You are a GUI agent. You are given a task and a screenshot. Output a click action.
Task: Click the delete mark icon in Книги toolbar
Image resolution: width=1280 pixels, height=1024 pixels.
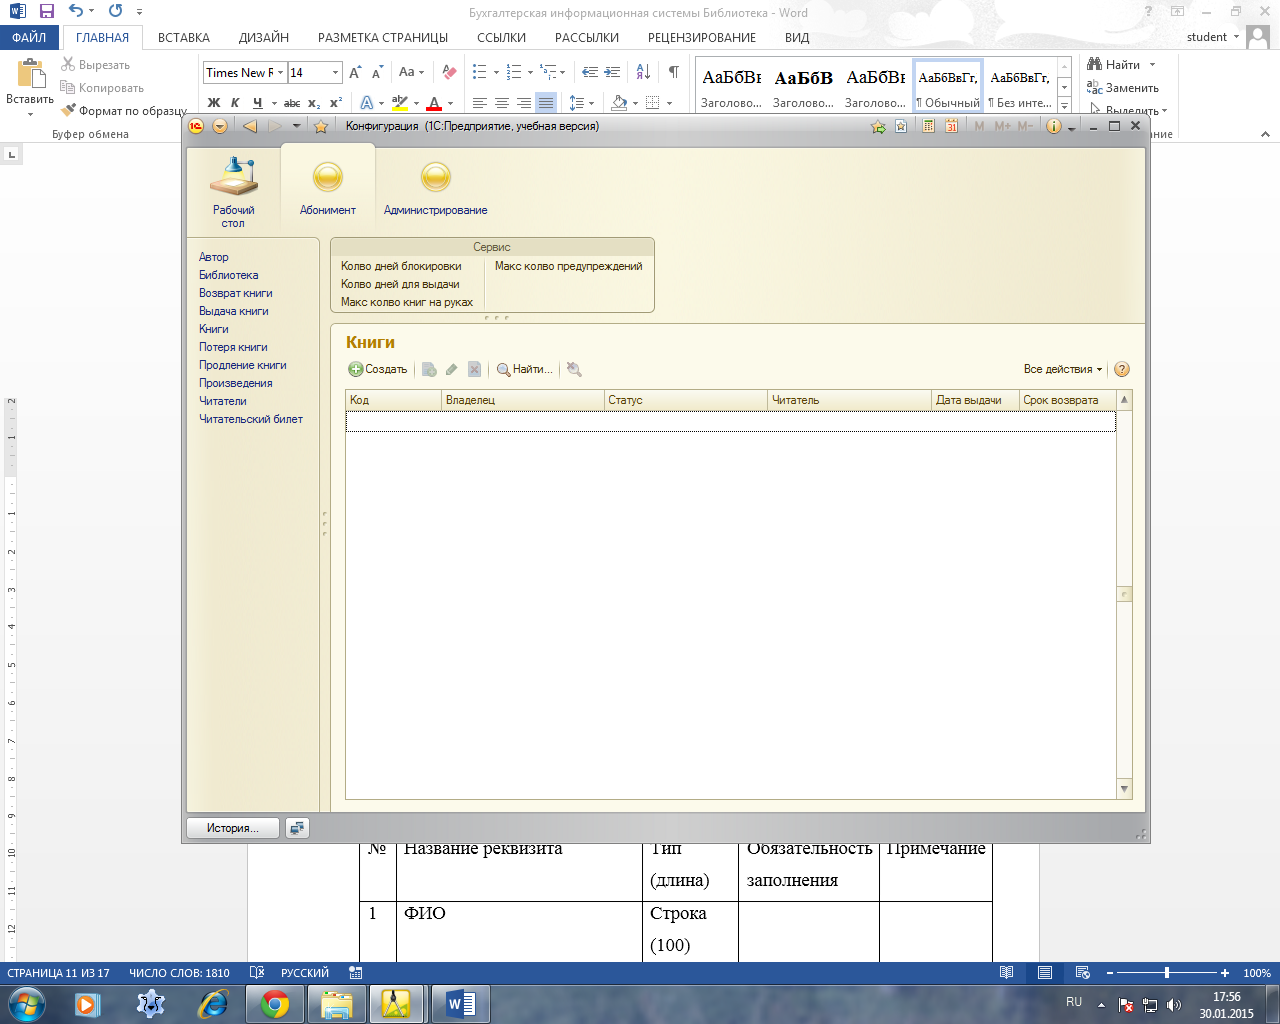click(475, 369)
